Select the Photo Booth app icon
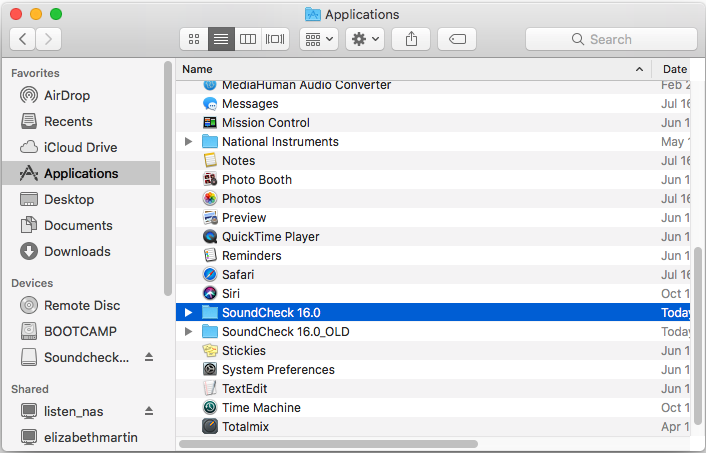The image size is (706, 453). 210,179
